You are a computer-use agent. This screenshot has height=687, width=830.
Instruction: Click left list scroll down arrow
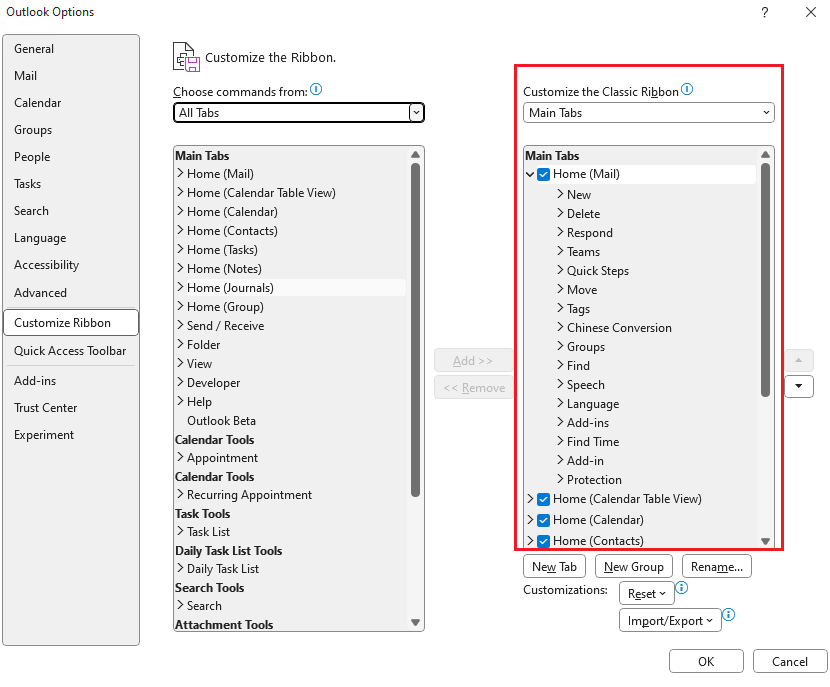[x=416, y=623]
